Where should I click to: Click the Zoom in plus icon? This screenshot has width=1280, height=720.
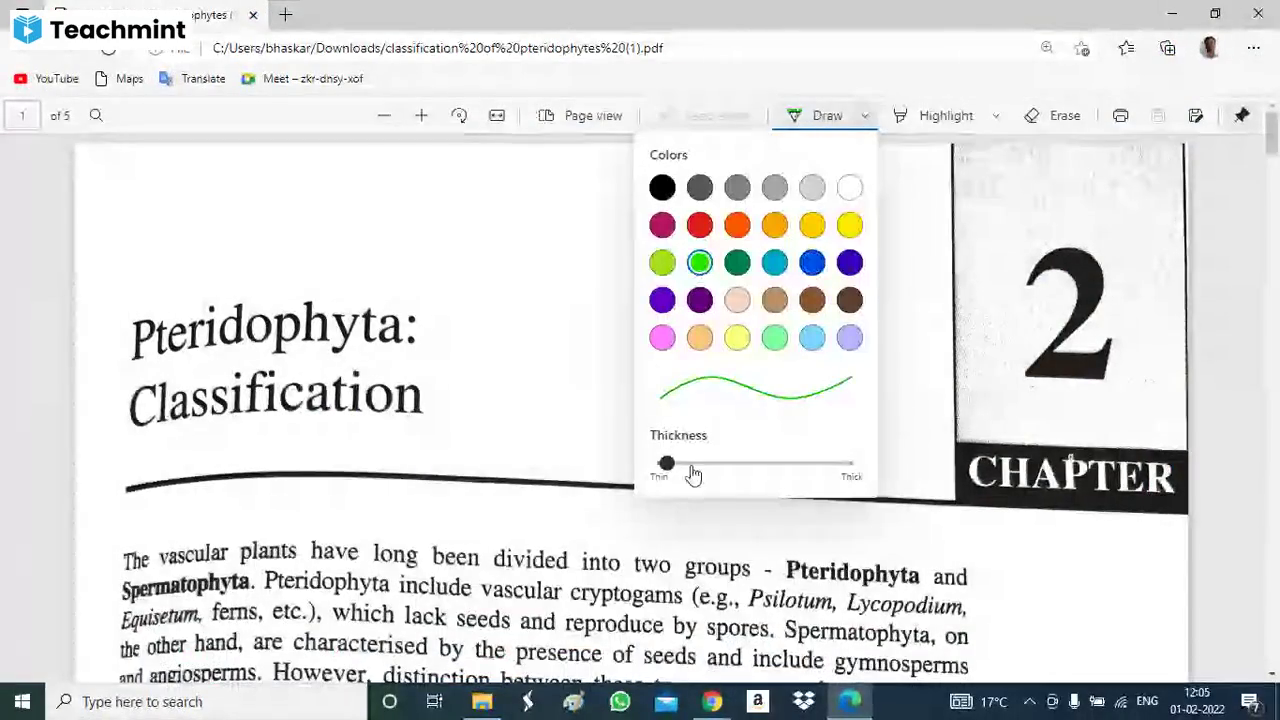click(421, 116)
